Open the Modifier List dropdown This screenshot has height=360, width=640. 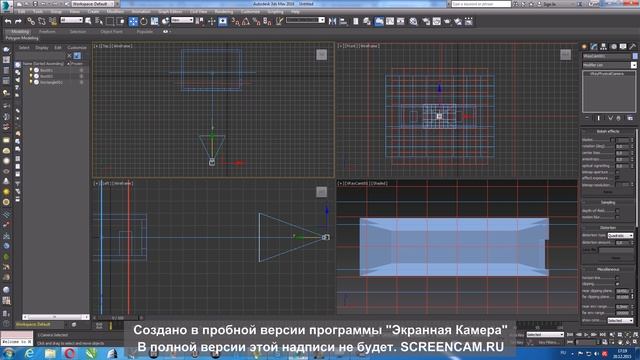[x=609, y=65]
